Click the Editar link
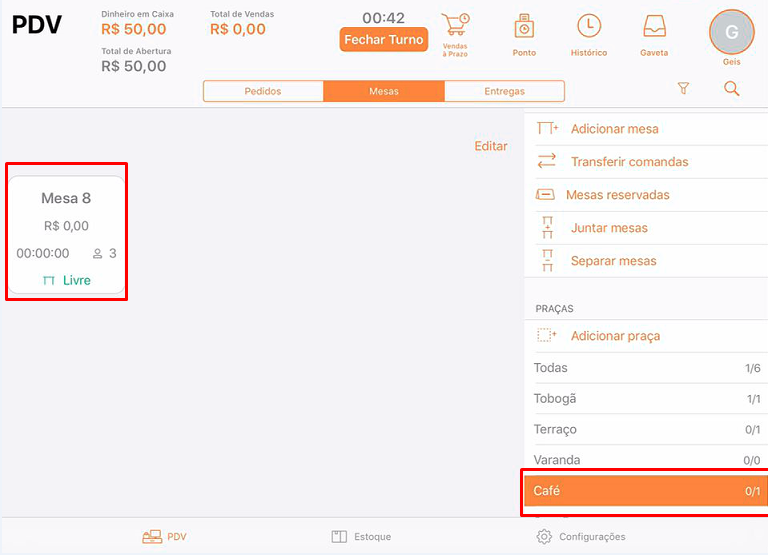The image size is (768, 555). (x=491, y=146)
